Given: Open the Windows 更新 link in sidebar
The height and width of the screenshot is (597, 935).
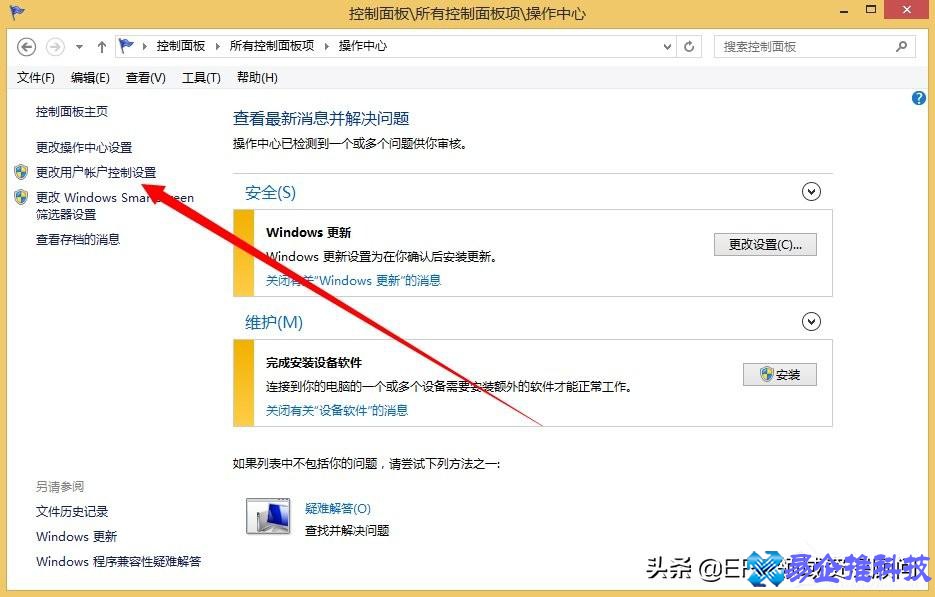Looking at the screenshot, I should coord(75,536).
